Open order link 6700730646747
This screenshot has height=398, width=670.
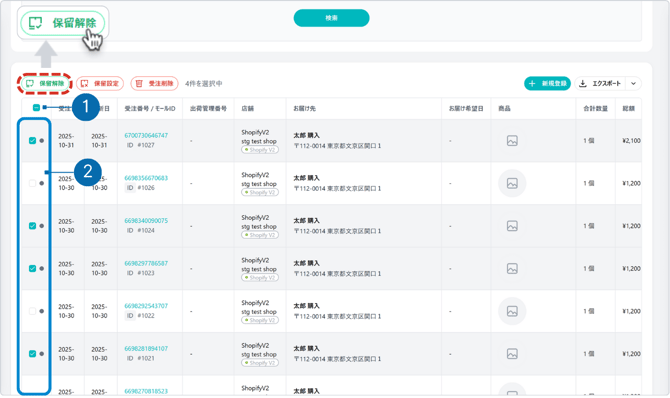tap(146, 136)
